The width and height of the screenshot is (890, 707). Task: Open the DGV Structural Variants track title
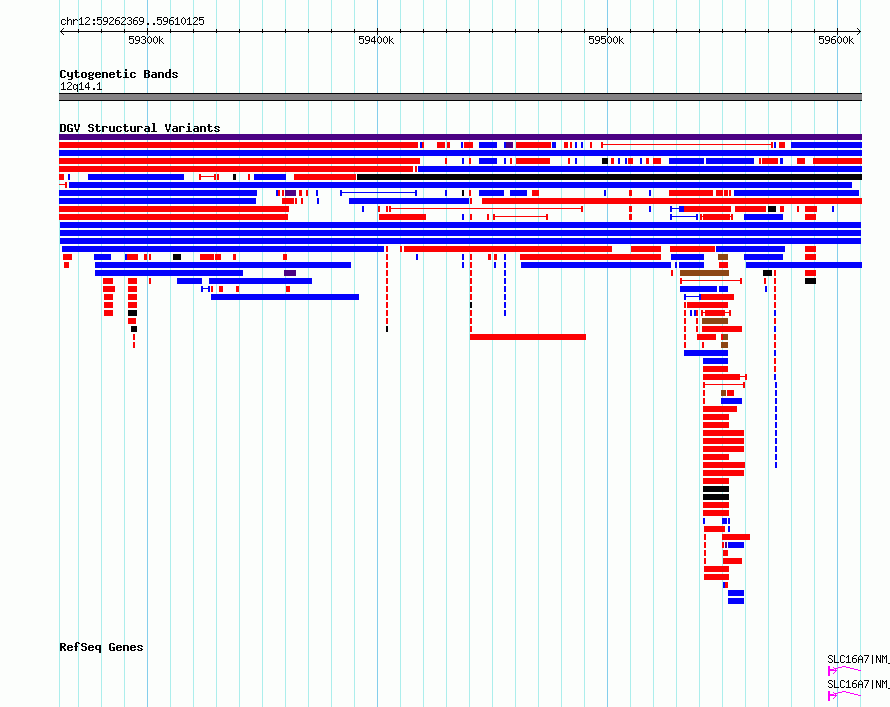tap(140, 128)
